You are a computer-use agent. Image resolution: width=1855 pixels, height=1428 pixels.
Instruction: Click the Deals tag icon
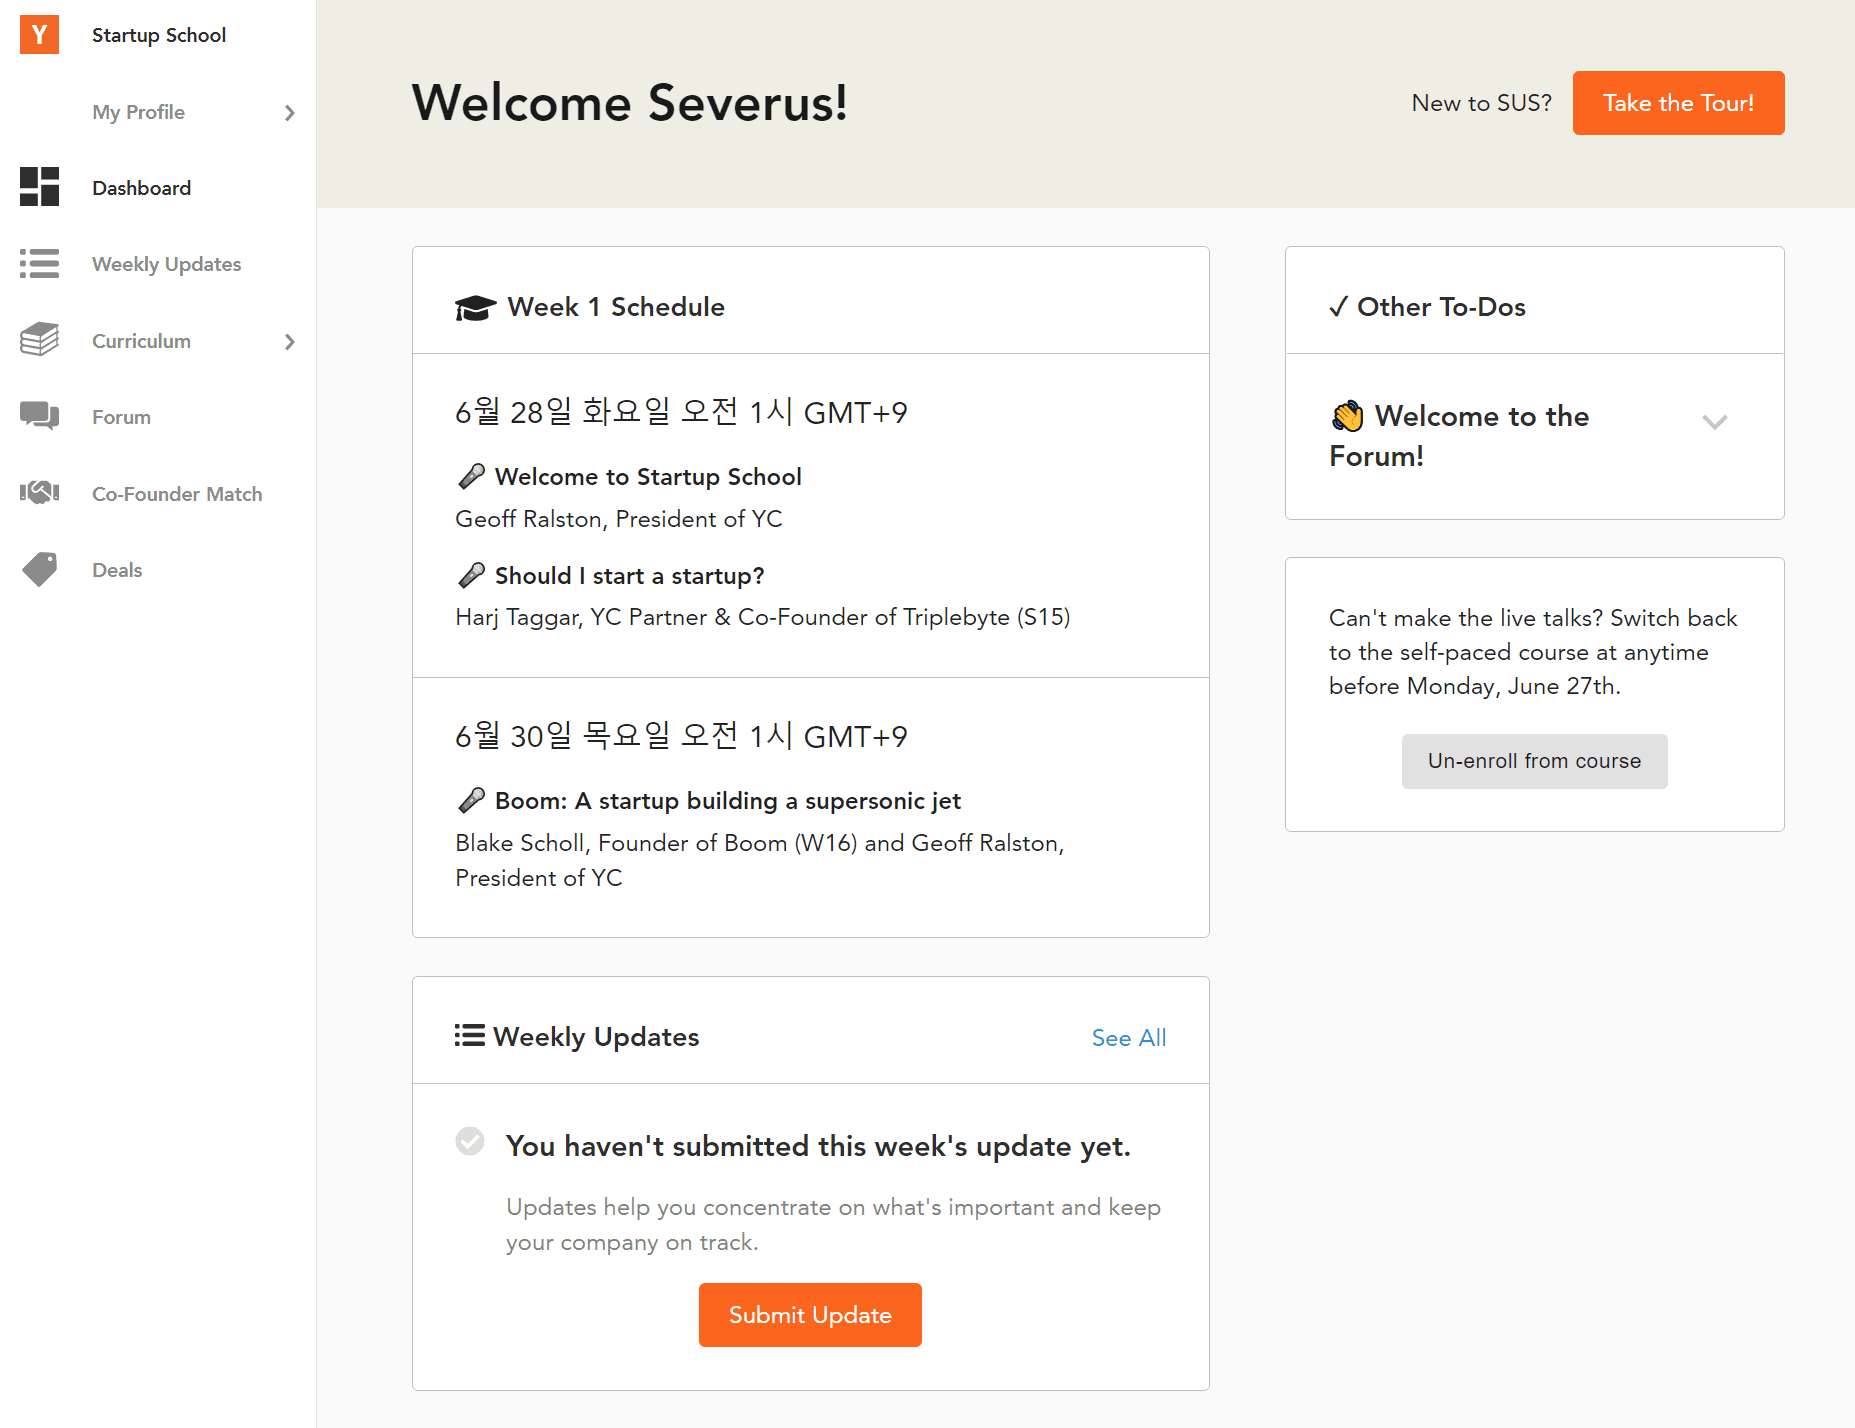pyautogui.click(x=39, y=569)
